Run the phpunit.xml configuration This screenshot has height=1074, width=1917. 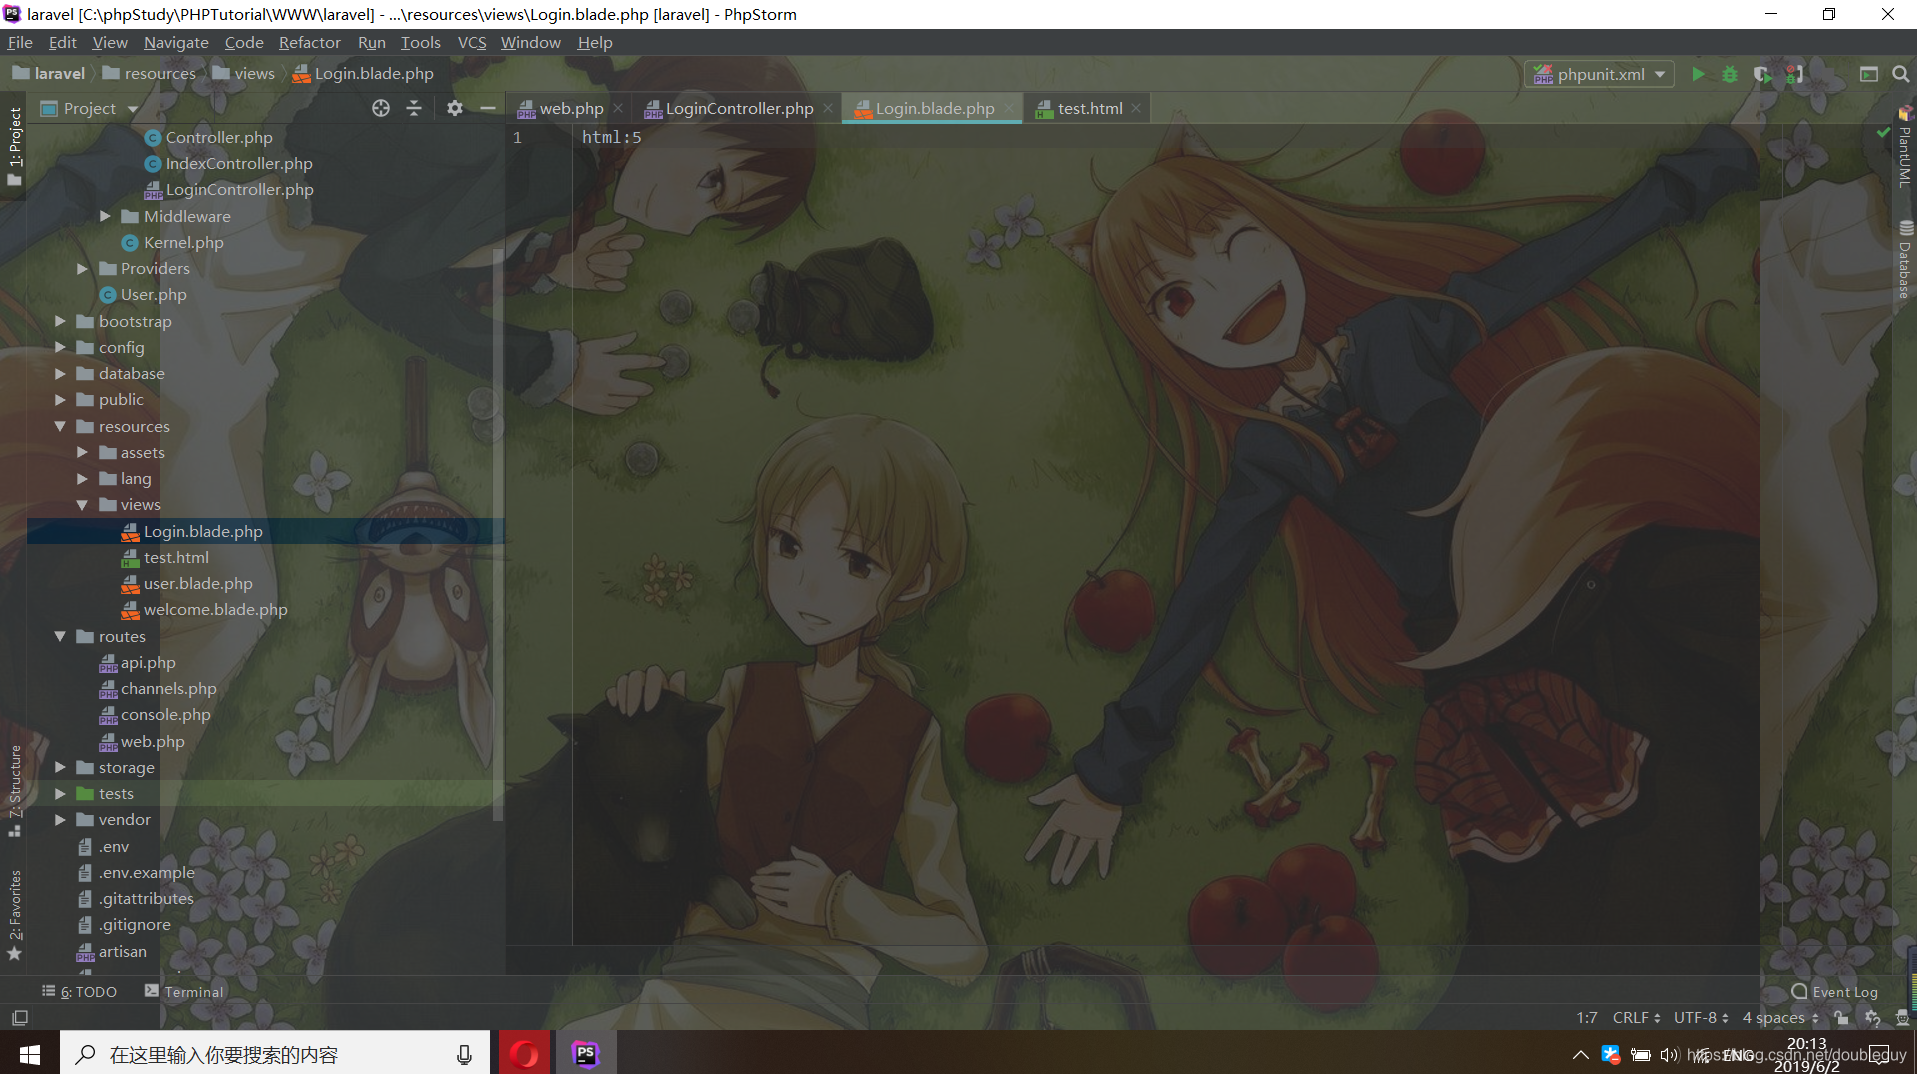pos(1698,74)
